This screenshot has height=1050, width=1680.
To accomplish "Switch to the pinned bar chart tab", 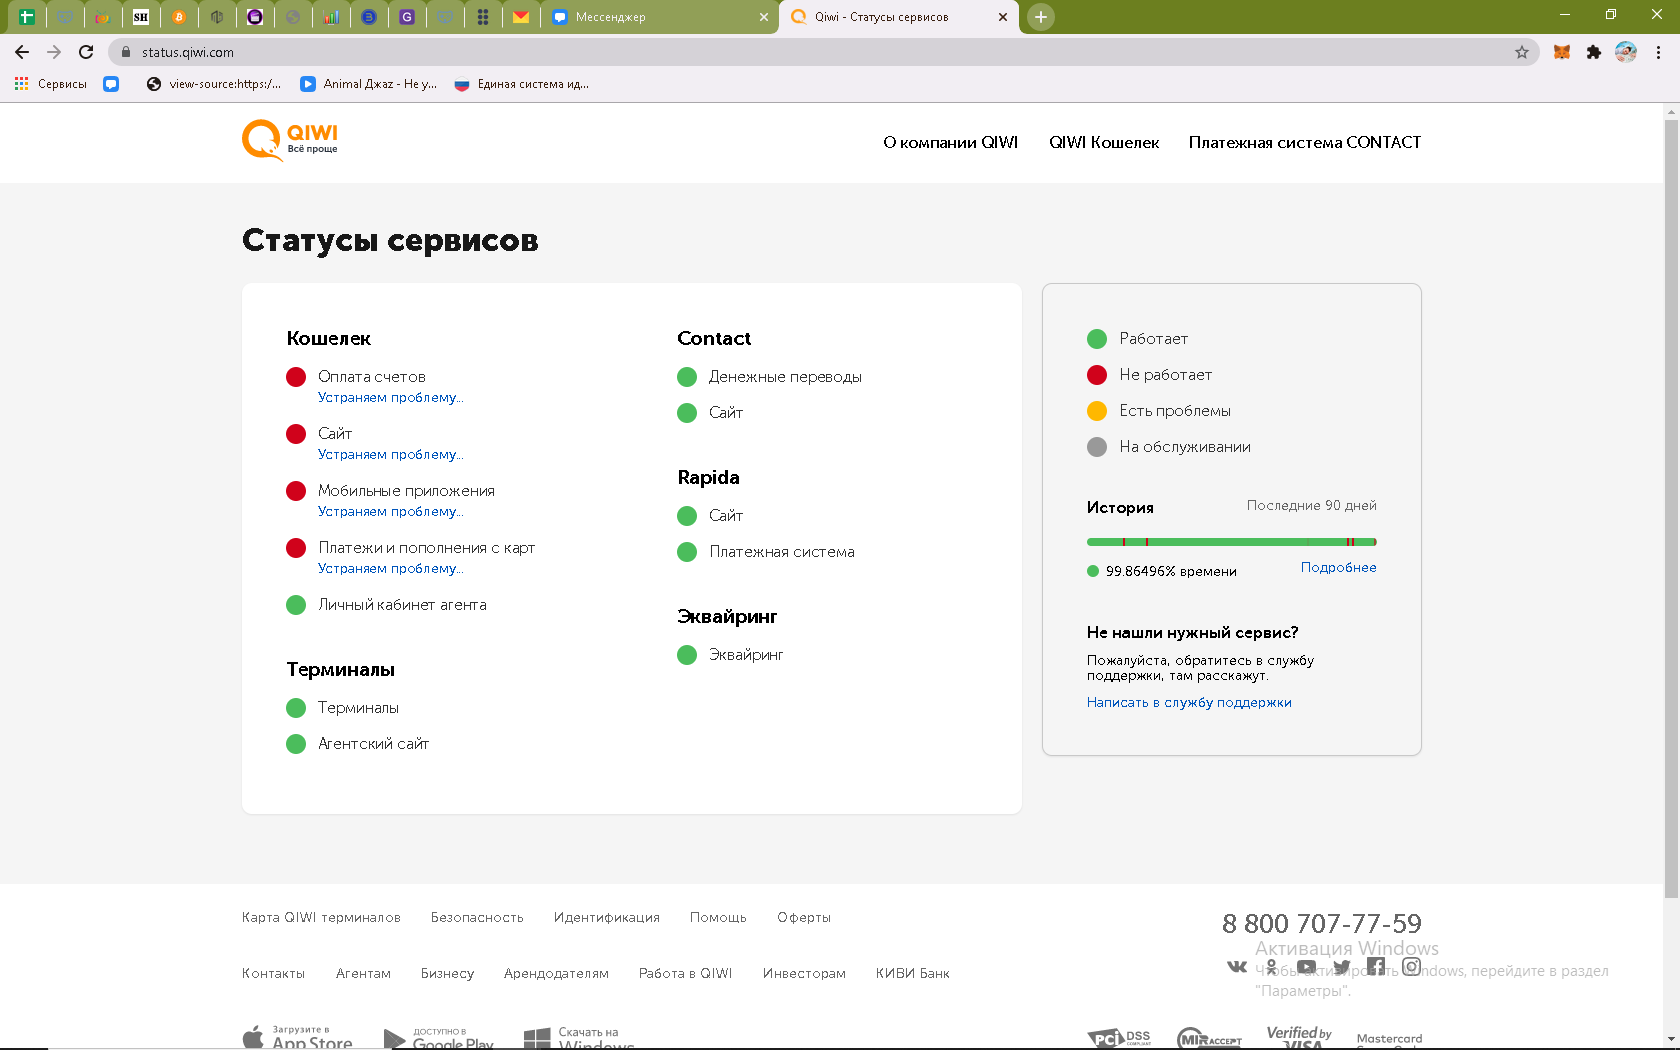I will 331,17.
